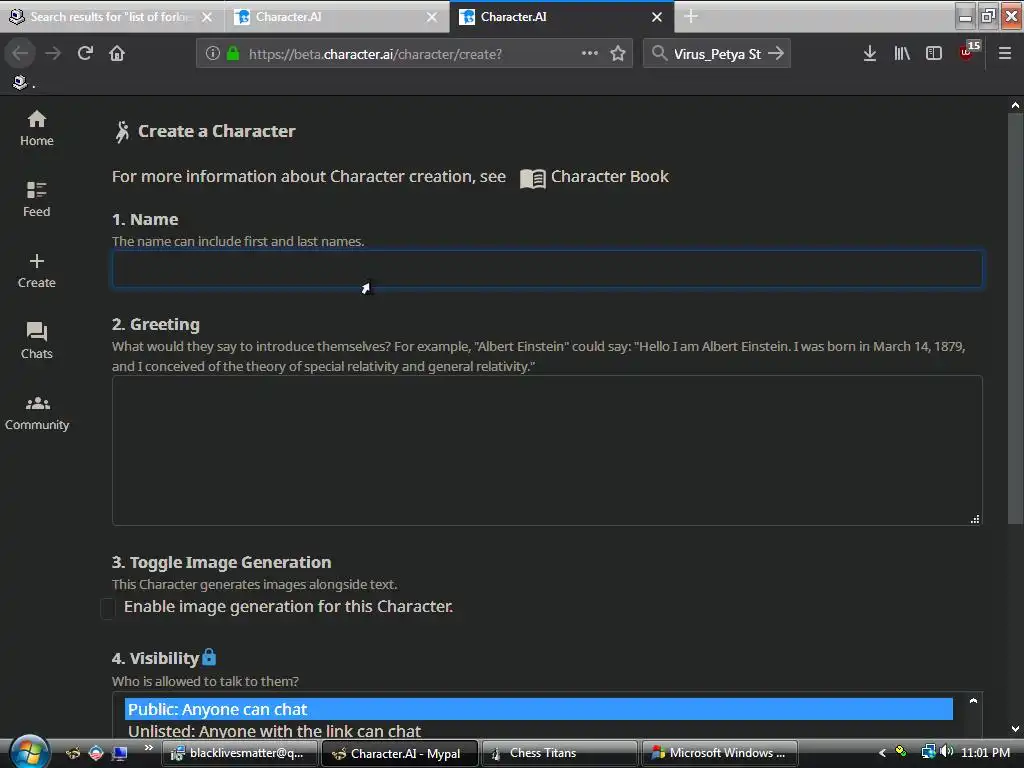Bookmark this page with the star

(x=618, y=54)
